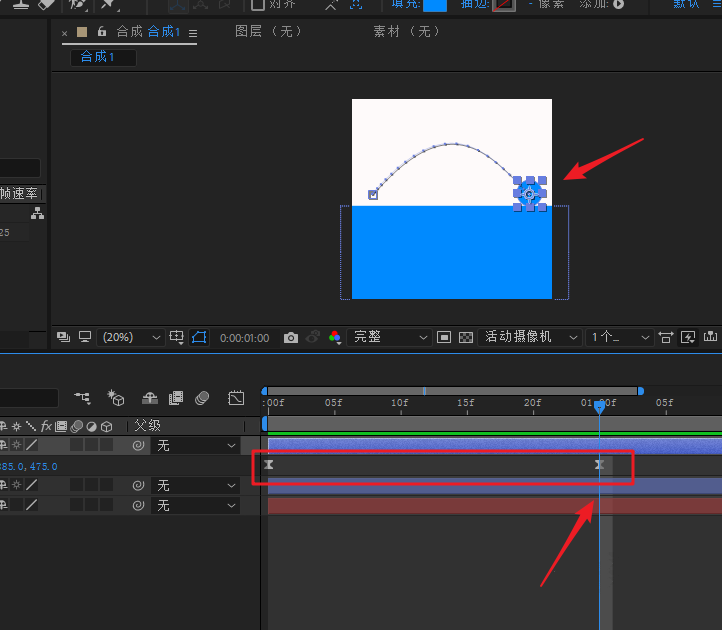Open first layer's 父级 parent dropdown
722x630 pixels.
click(x=196, y=446)
